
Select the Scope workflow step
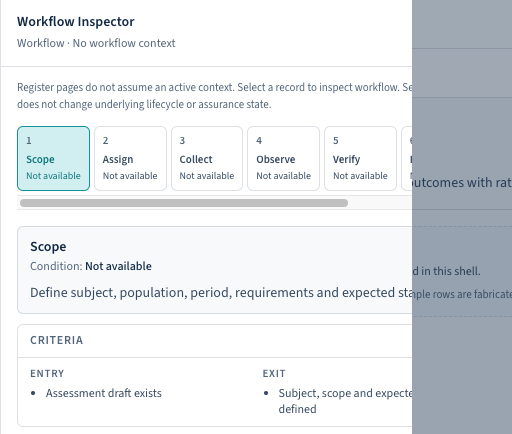53,158
